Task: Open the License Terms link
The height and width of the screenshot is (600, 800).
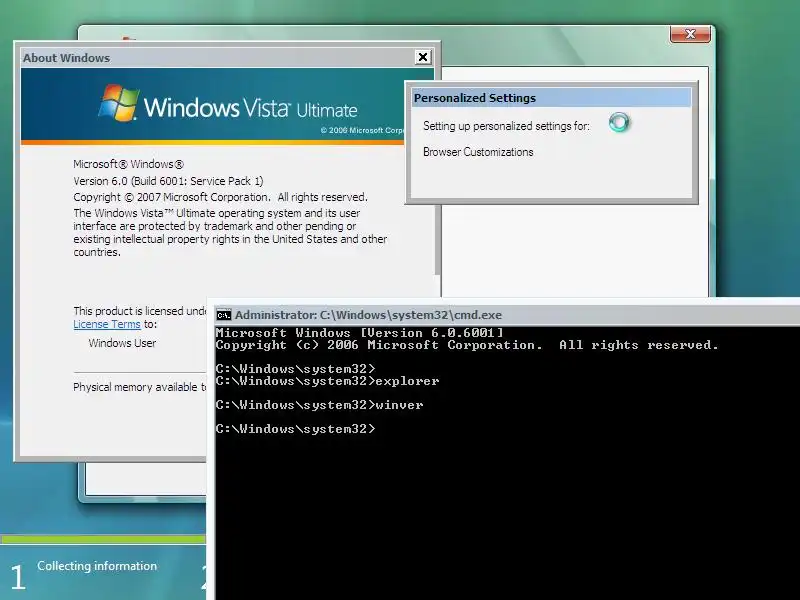Action: 107,324
